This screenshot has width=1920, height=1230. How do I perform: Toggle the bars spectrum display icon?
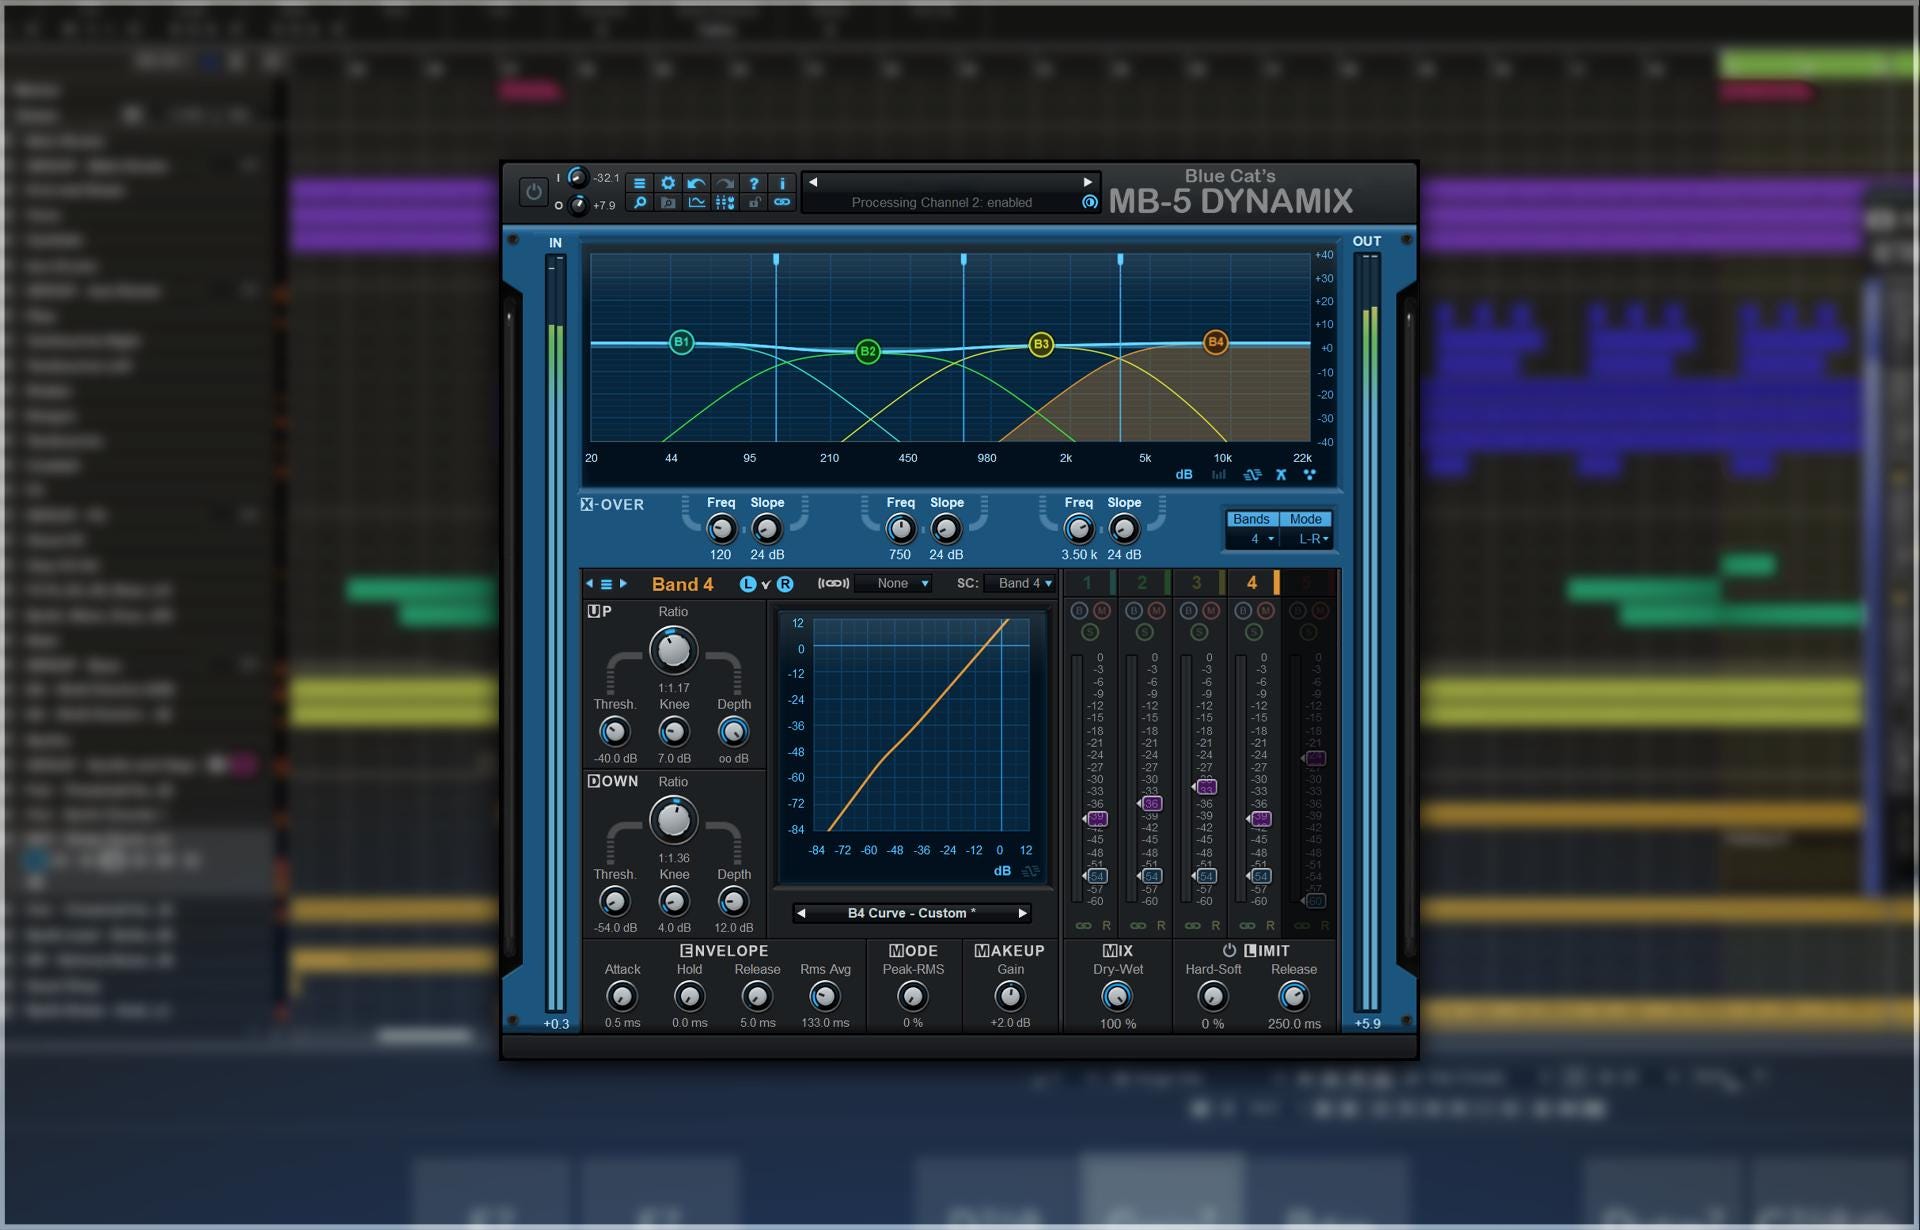(1218, 475)
